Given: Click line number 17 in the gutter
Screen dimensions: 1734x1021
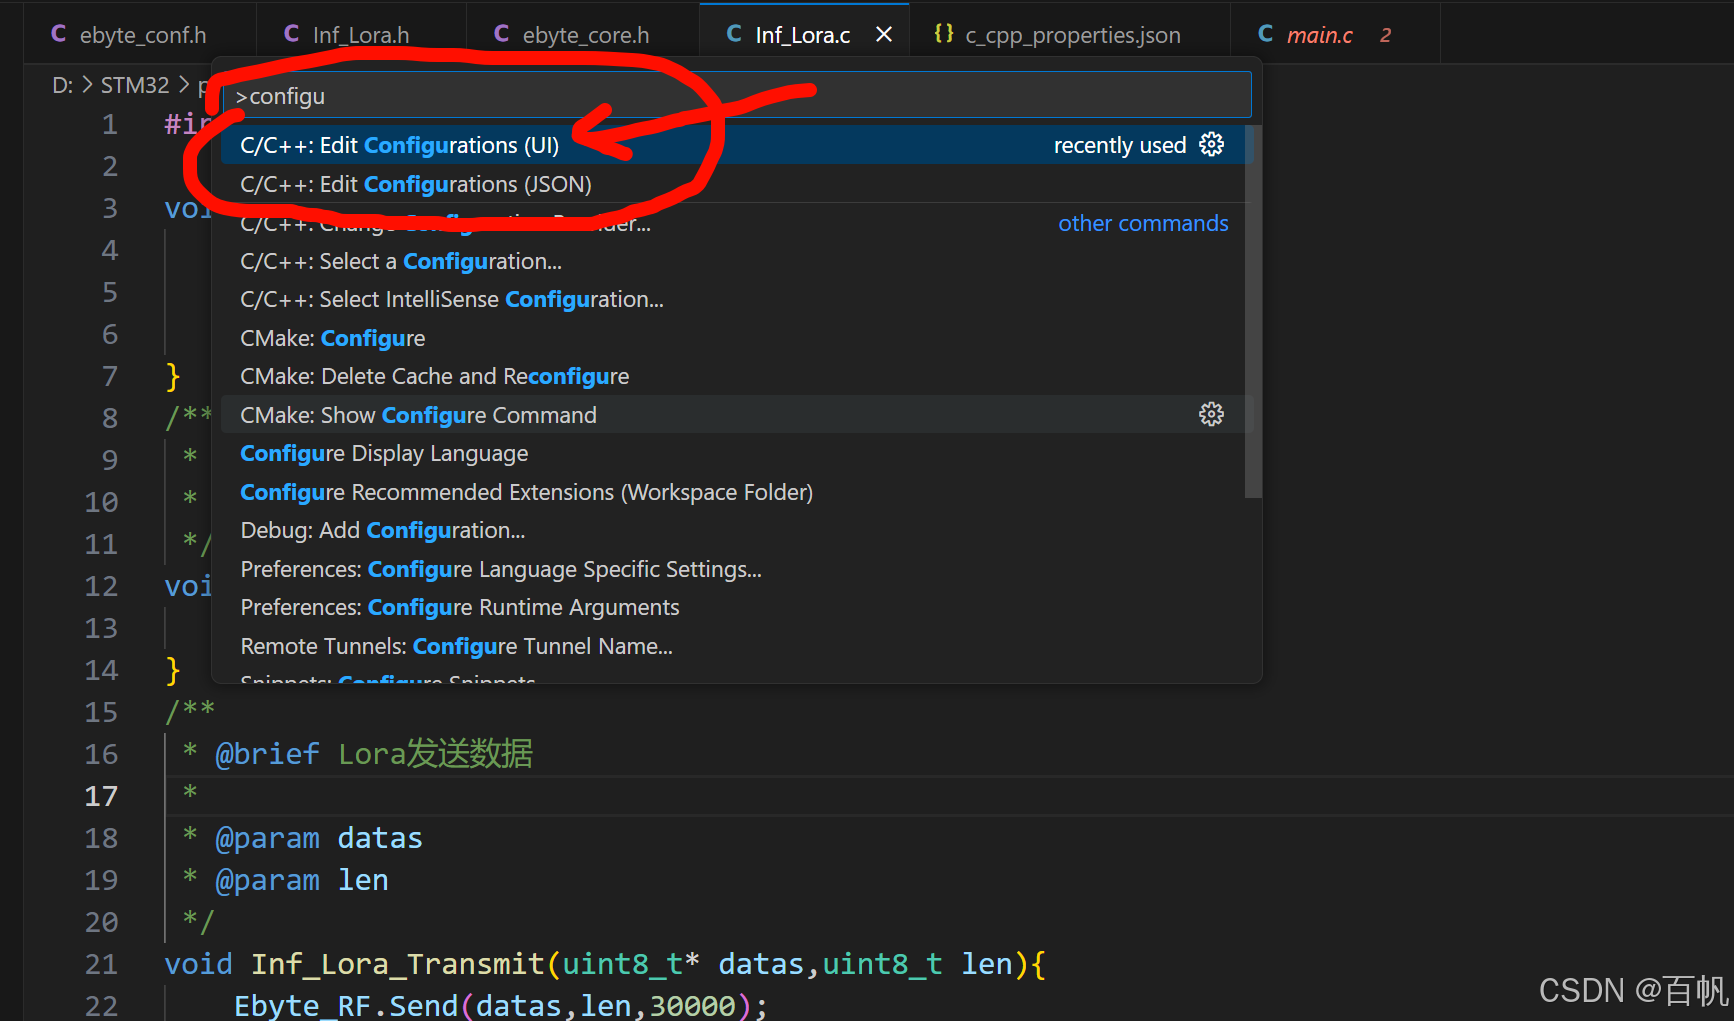Looking at the screenshot, I should pos(101,796).
